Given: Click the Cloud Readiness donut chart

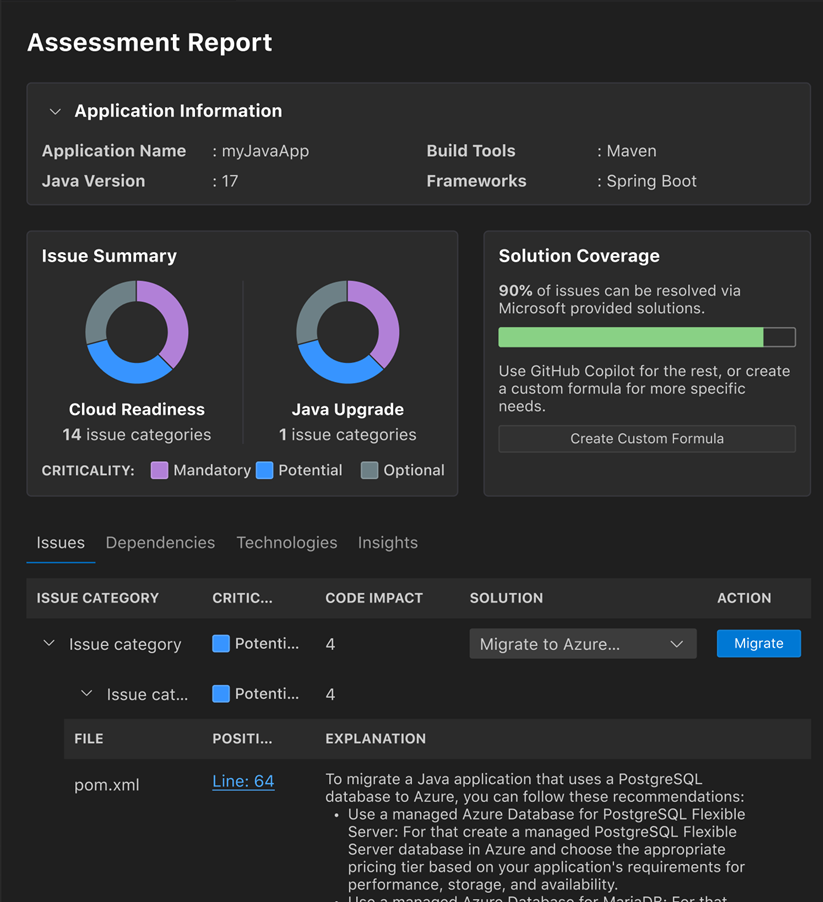Looking at the screenshot, I should (x=137, y=332).
